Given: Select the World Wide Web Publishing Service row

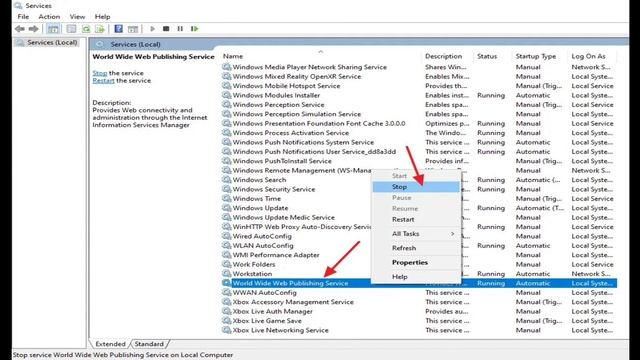Looking at the screenshot, I should click(x=419, y=283).
